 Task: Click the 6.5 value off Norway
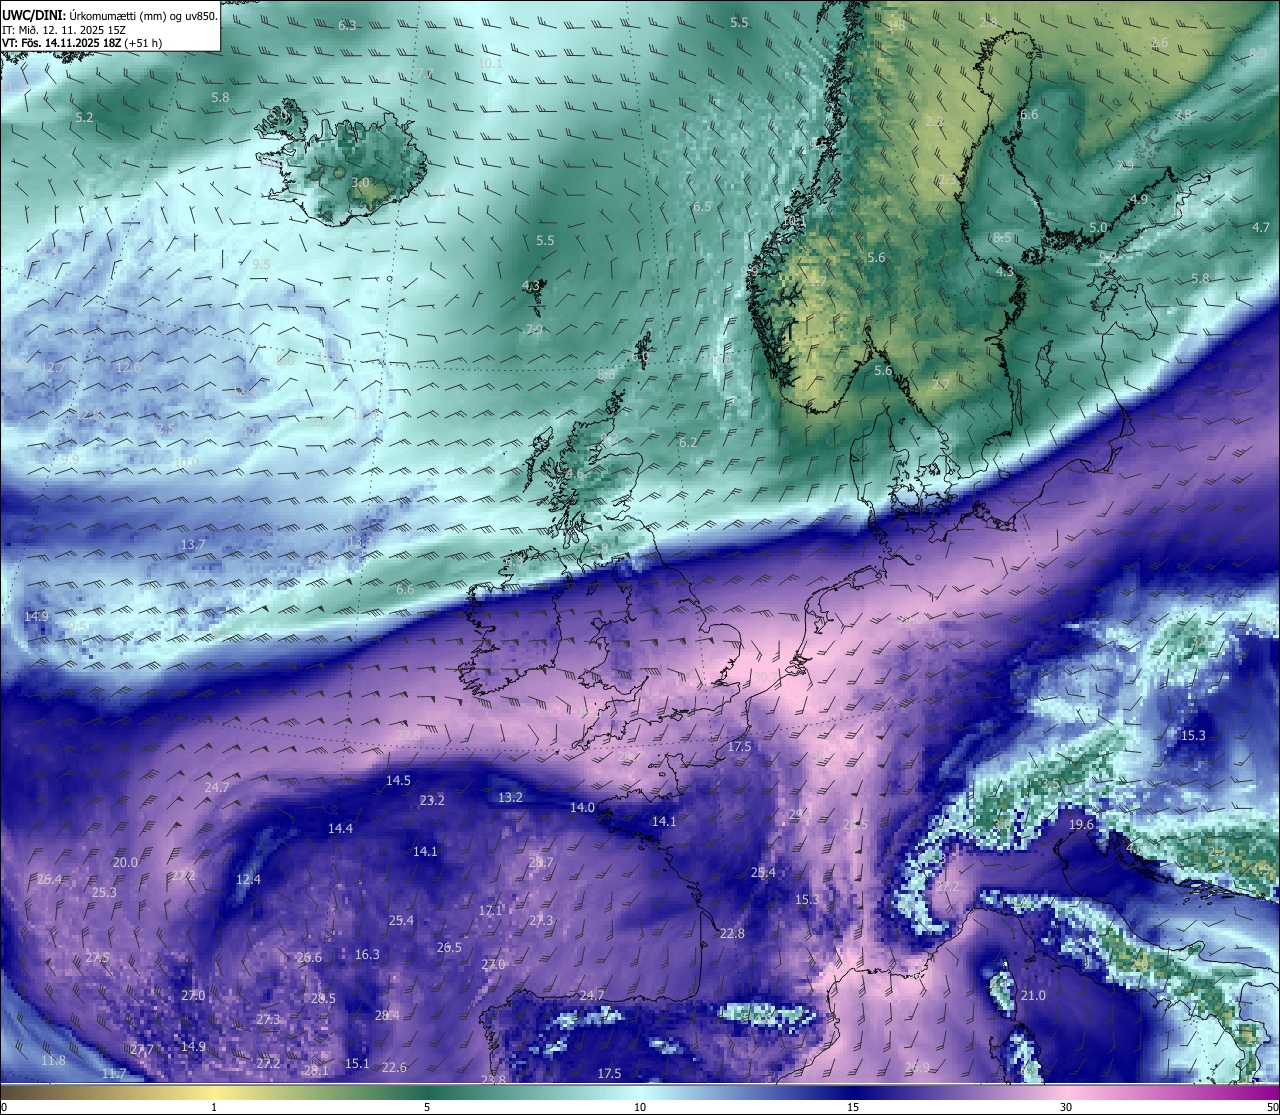702,206
